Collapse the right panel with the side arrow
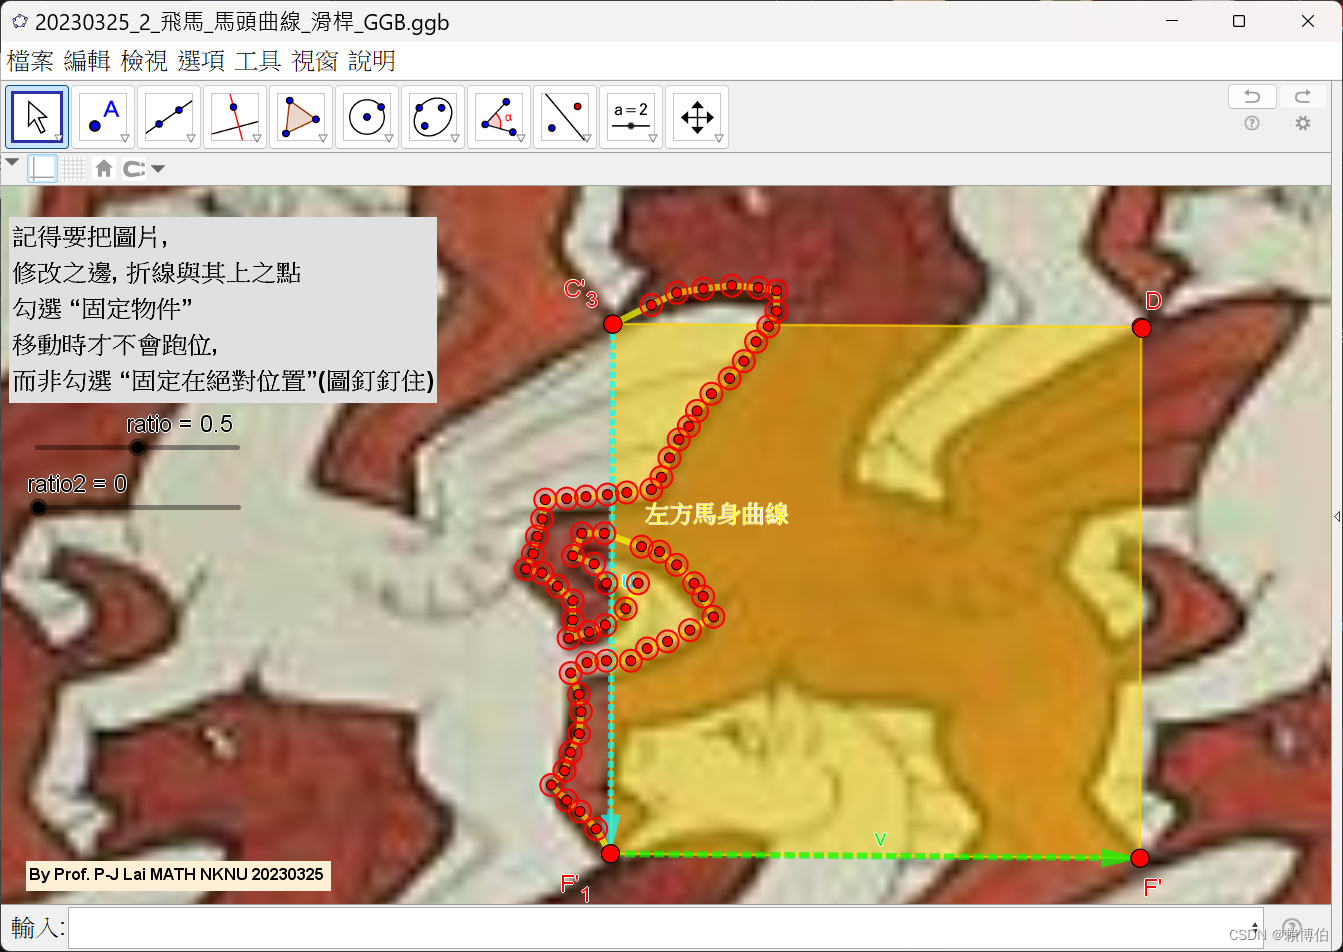 click(1337, 516)
